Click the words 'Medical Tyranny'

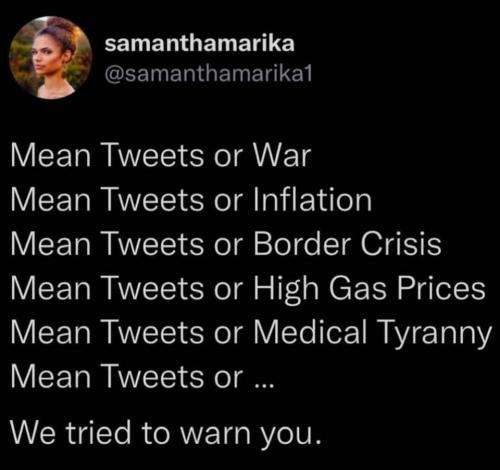373,334
